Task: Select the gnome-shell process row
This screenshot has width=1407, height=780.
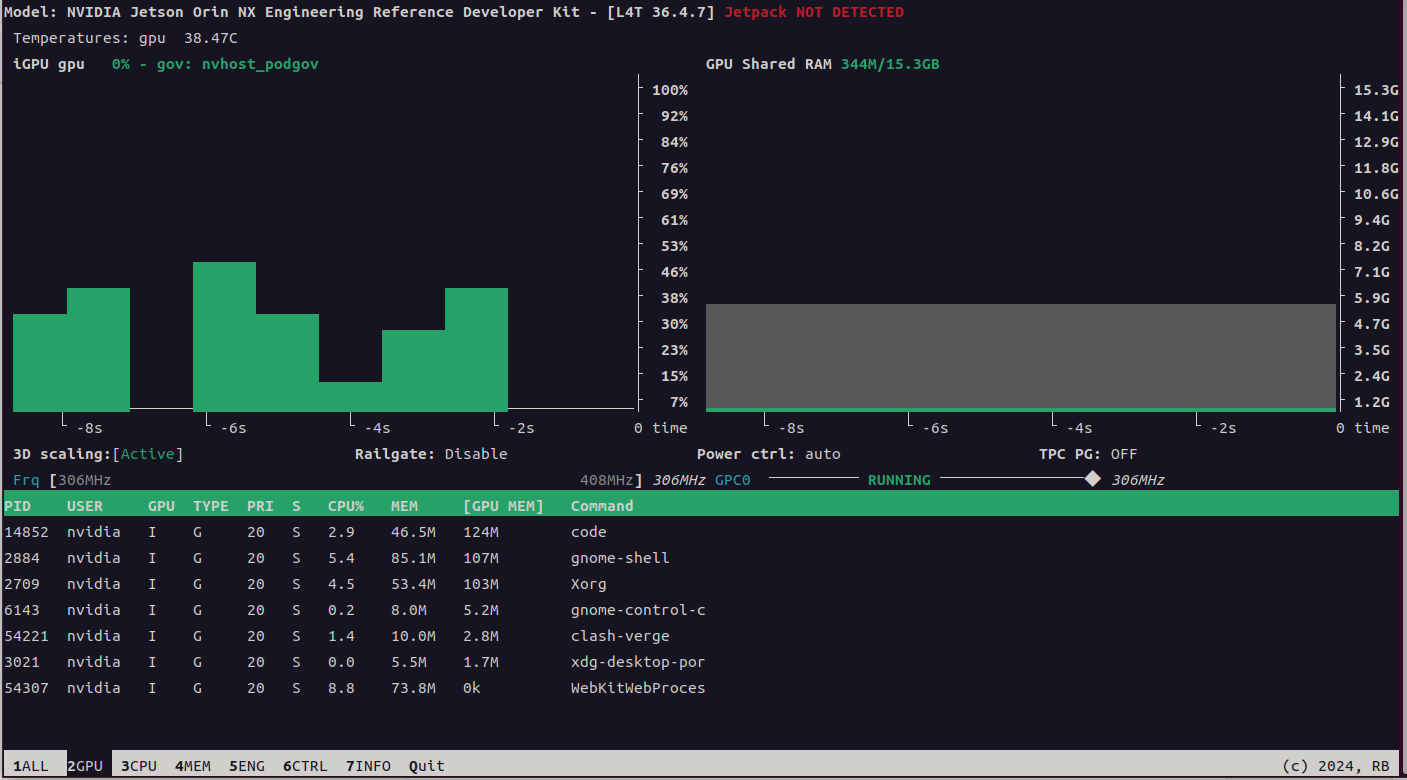Action: [x=701, y=558]
